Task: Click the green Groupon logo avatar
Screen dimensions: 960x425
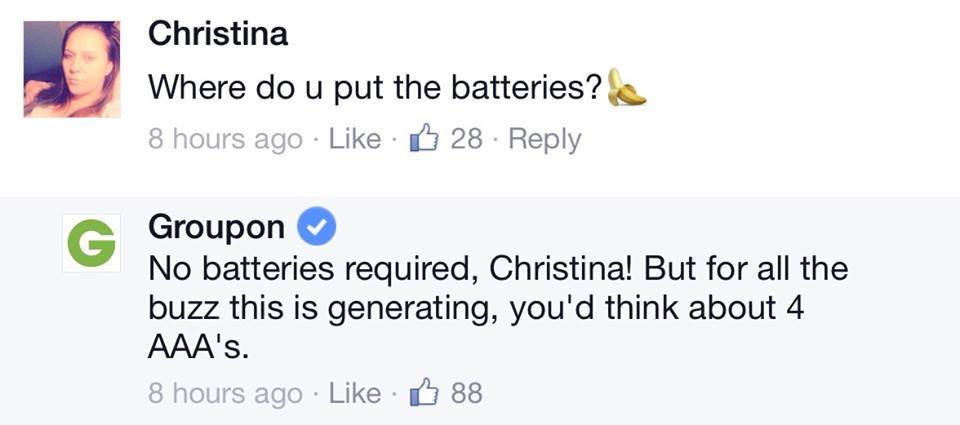Action: click(x=92, y=242)
